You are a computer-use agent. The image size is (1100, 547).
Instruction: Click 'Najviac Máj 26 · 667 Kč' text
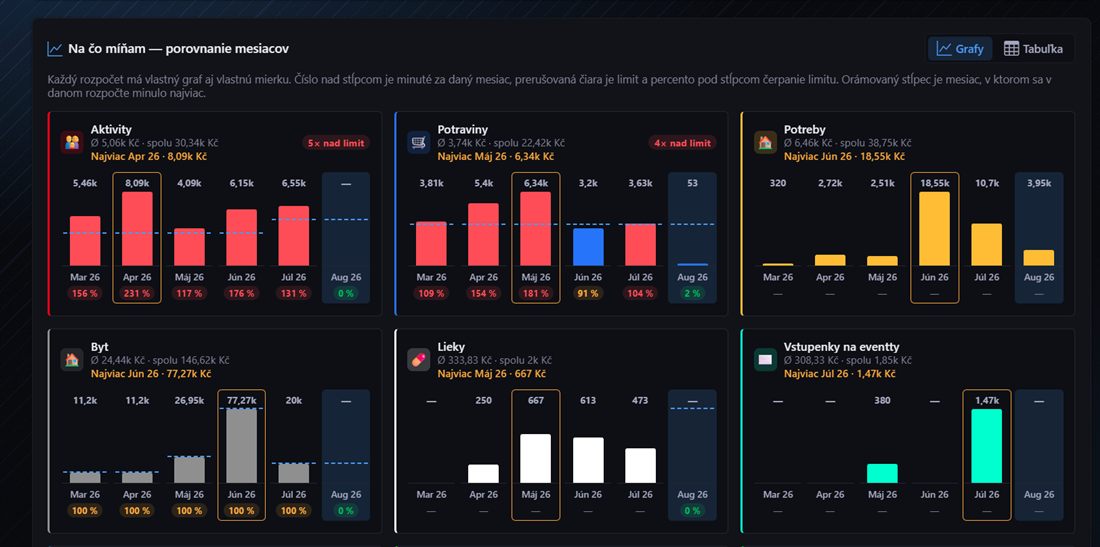pos(491,374)
